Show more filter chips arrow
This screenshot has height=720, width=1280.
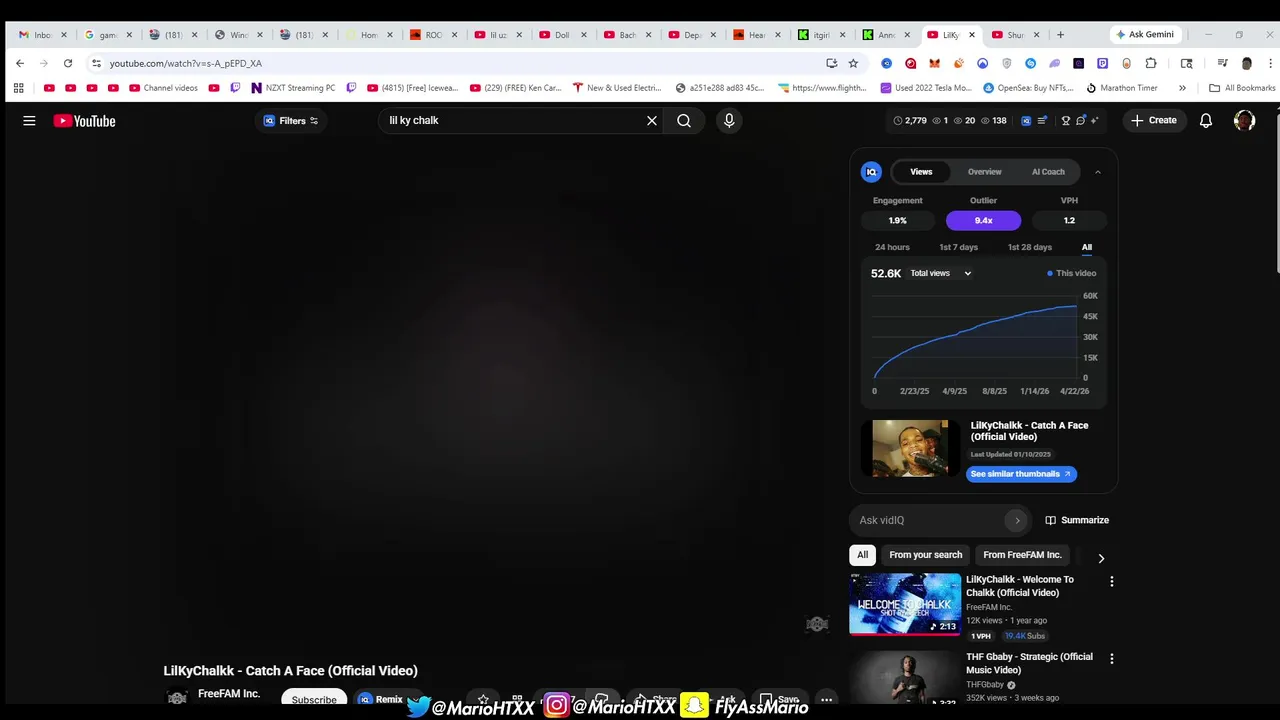tap(1101, 558)
